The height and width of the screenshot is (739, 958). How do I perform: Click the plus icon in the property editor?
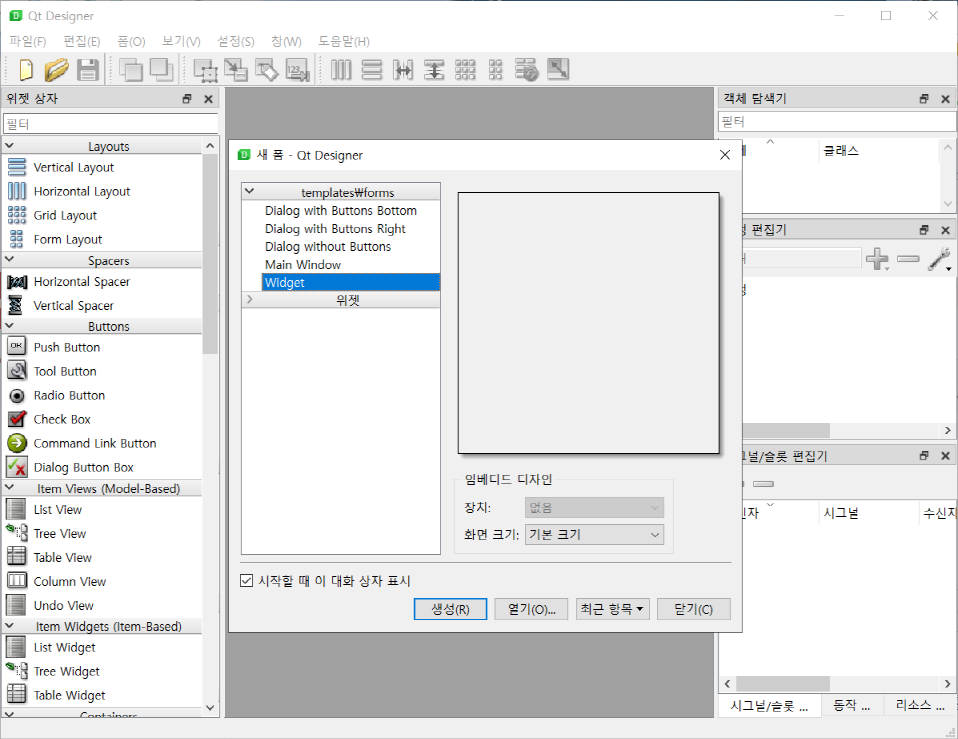[x=877, y=259]
